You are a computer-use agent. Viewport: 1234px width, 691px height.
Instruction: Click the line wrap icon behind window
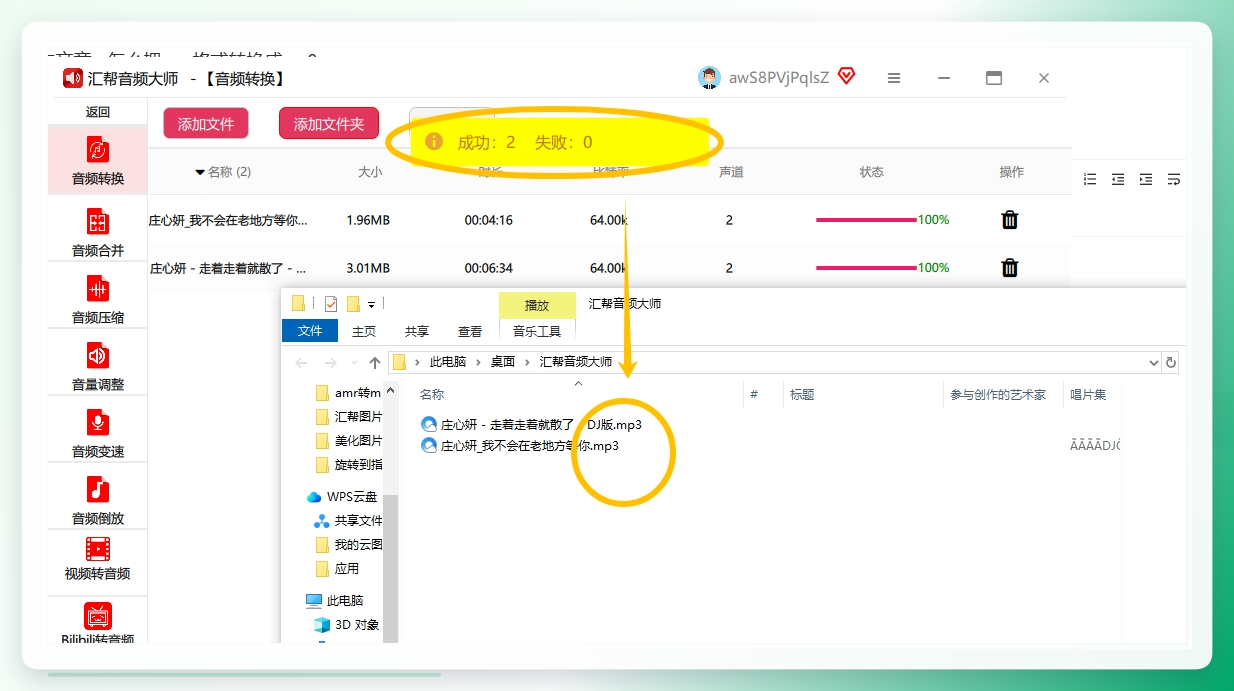tap(1174, 179)
